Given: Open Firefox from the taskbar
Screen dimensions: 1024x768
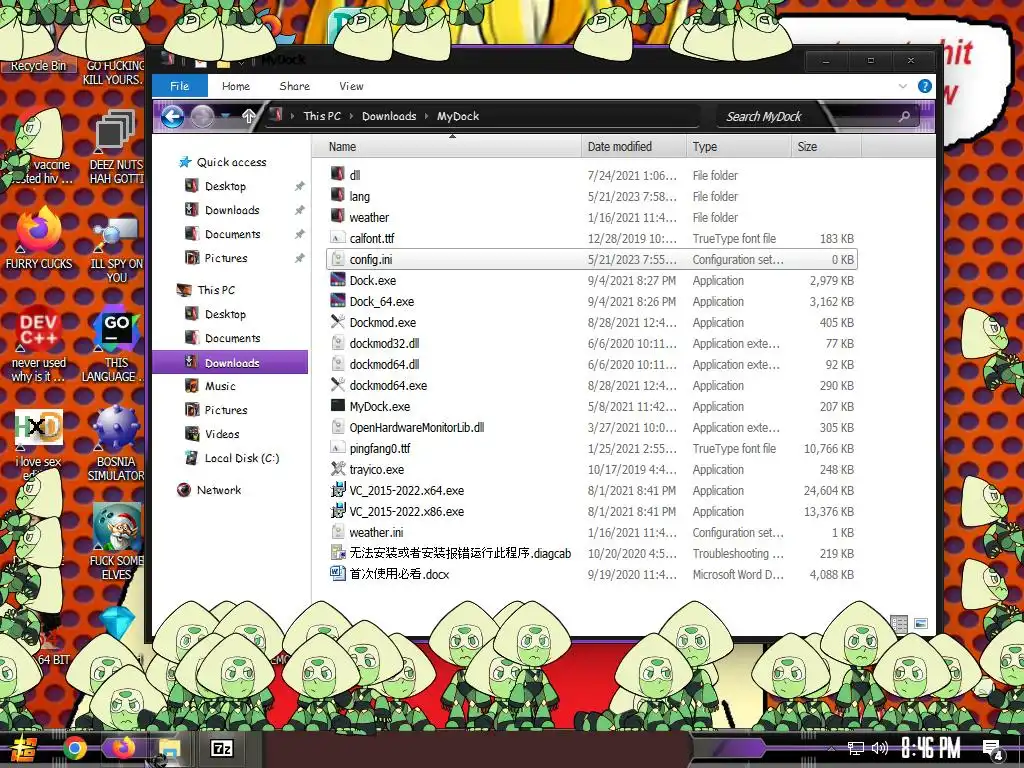Looking at the screenshot, I should point(123,747).
